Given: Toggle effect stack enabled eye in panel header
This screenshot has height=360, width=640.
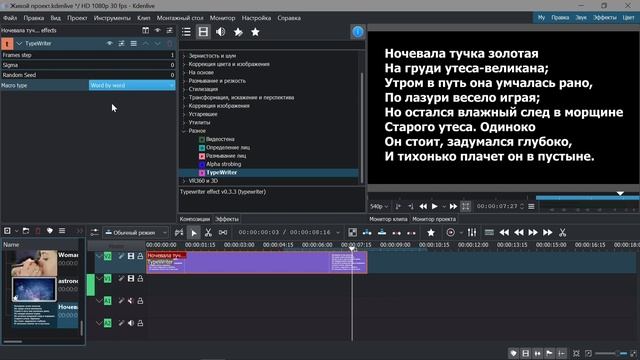Looking at the screenshot, I should tap(158, 30).
